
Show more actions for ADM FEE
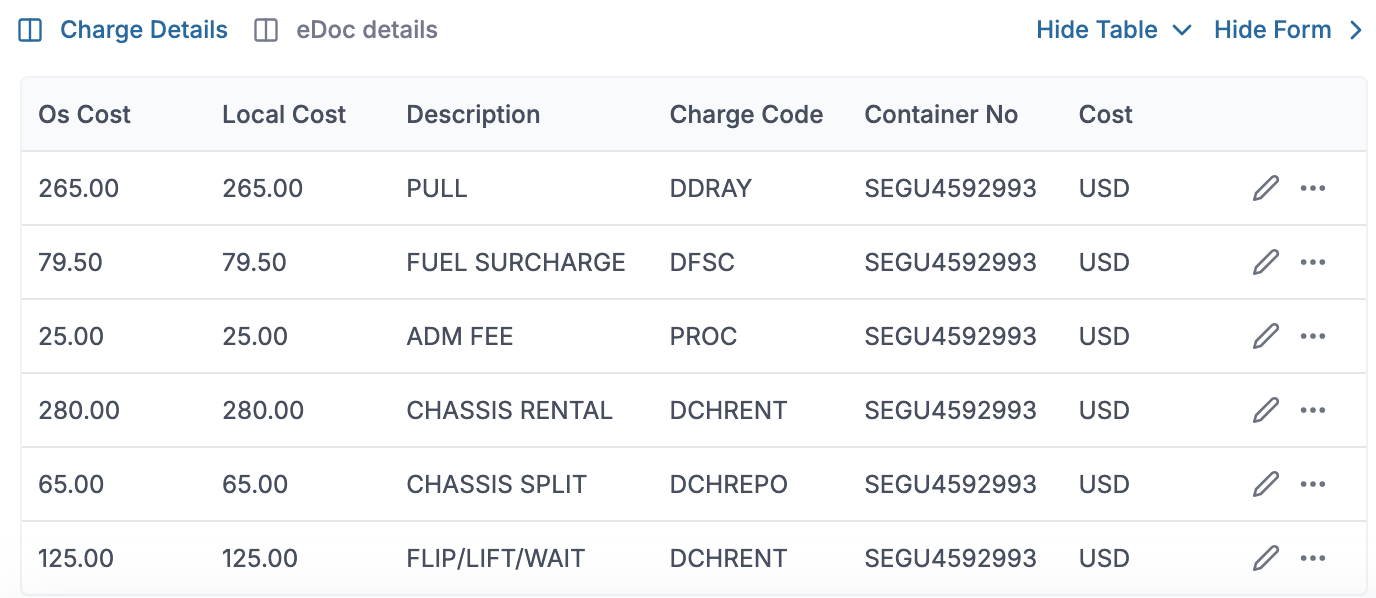tap(1312, 336)
